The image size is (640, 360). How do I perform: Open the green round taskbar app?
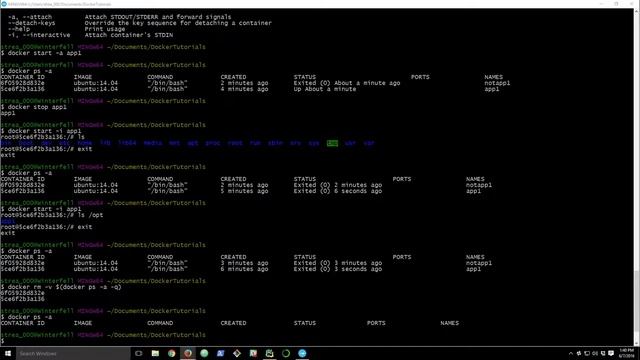(x=204, y=353)
